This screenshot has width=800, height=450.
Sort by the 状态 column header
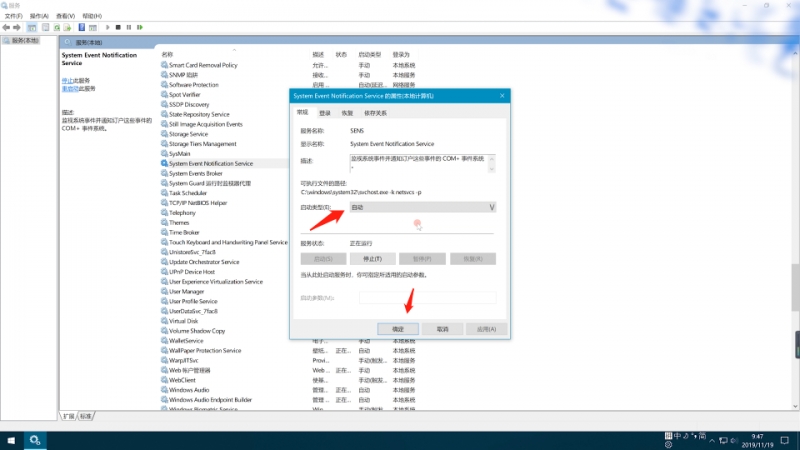click(341, 55)
